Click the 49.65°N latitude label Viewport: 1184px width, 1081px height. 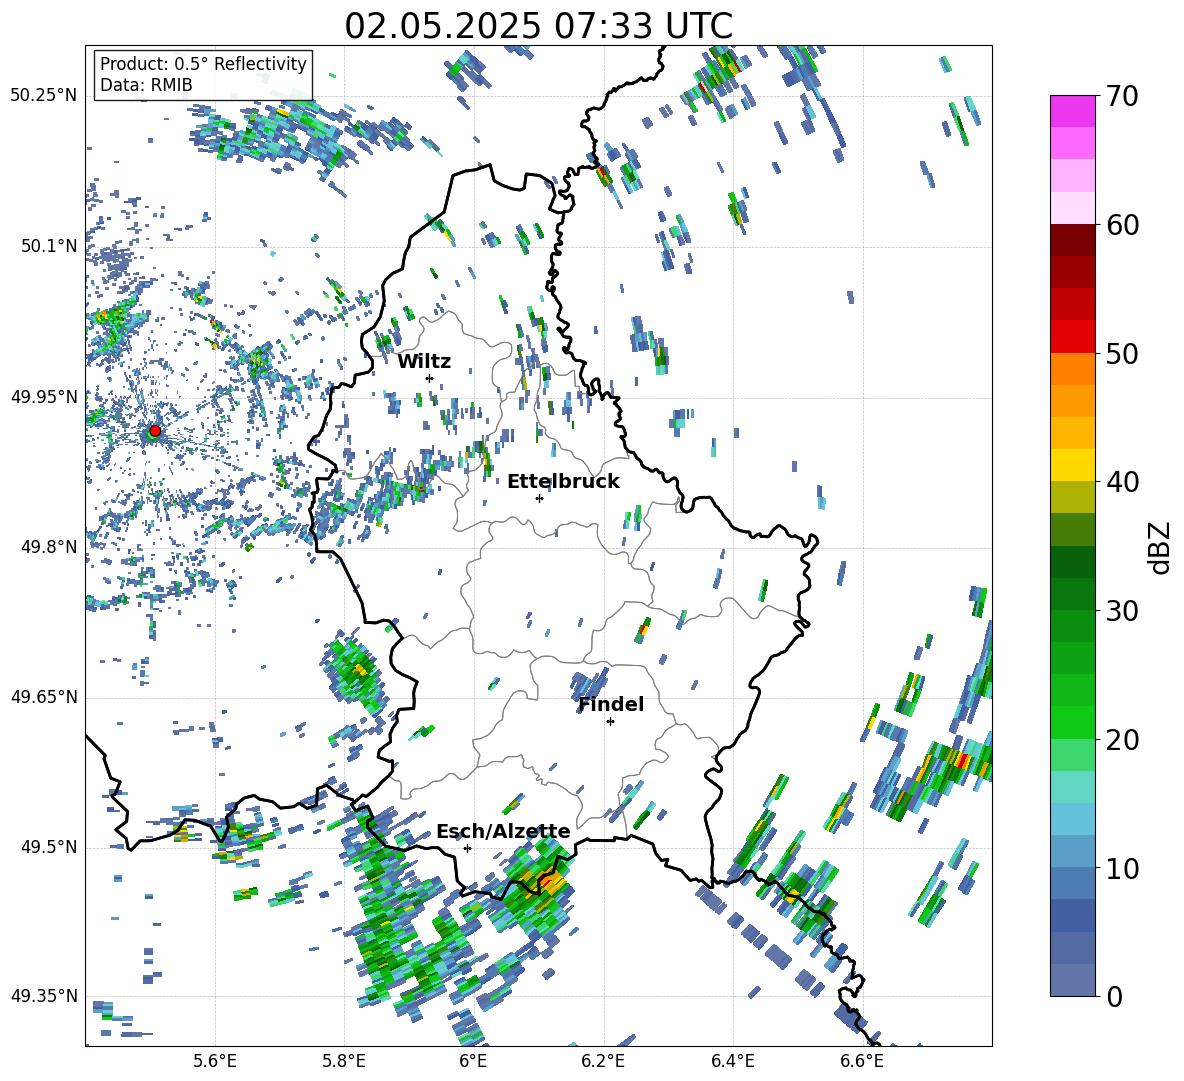44,697
